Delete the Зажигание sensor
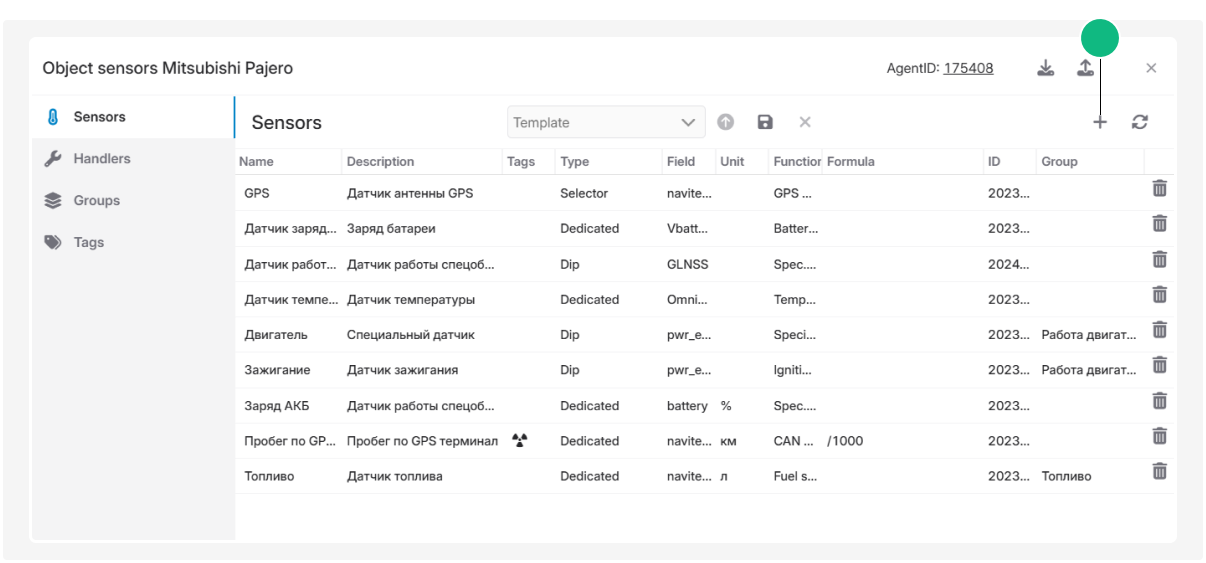The image size is (1206, 563). (1159, 365)
